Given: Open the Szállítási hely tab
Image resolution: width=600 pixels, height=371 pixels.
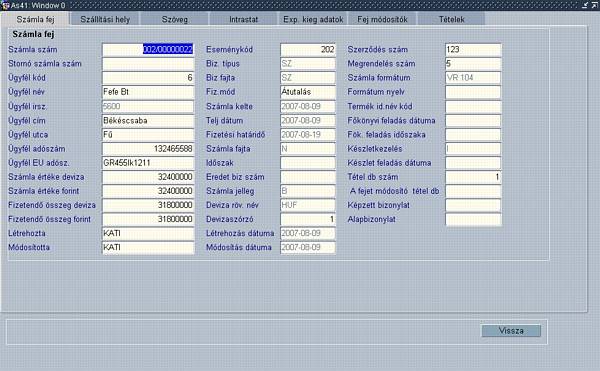Looking at the screenshot, I should point(105,19).
